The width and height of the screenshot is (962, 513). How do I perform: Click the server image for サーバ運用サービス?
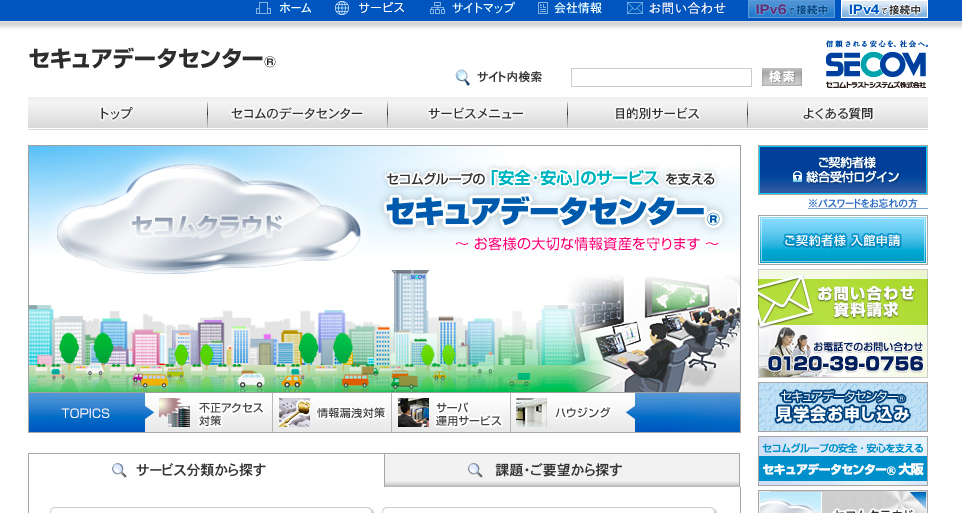(x=413, y=412)
